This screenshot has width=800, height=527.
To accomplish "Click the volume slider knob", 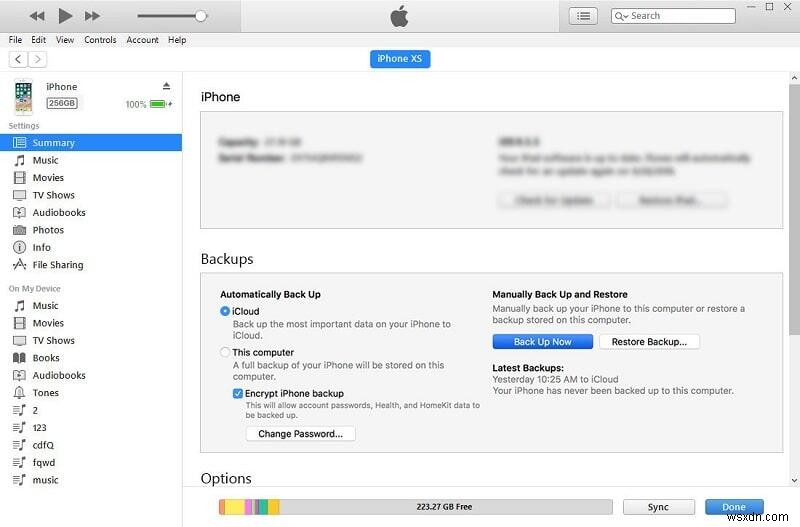I will pos(201,16).
